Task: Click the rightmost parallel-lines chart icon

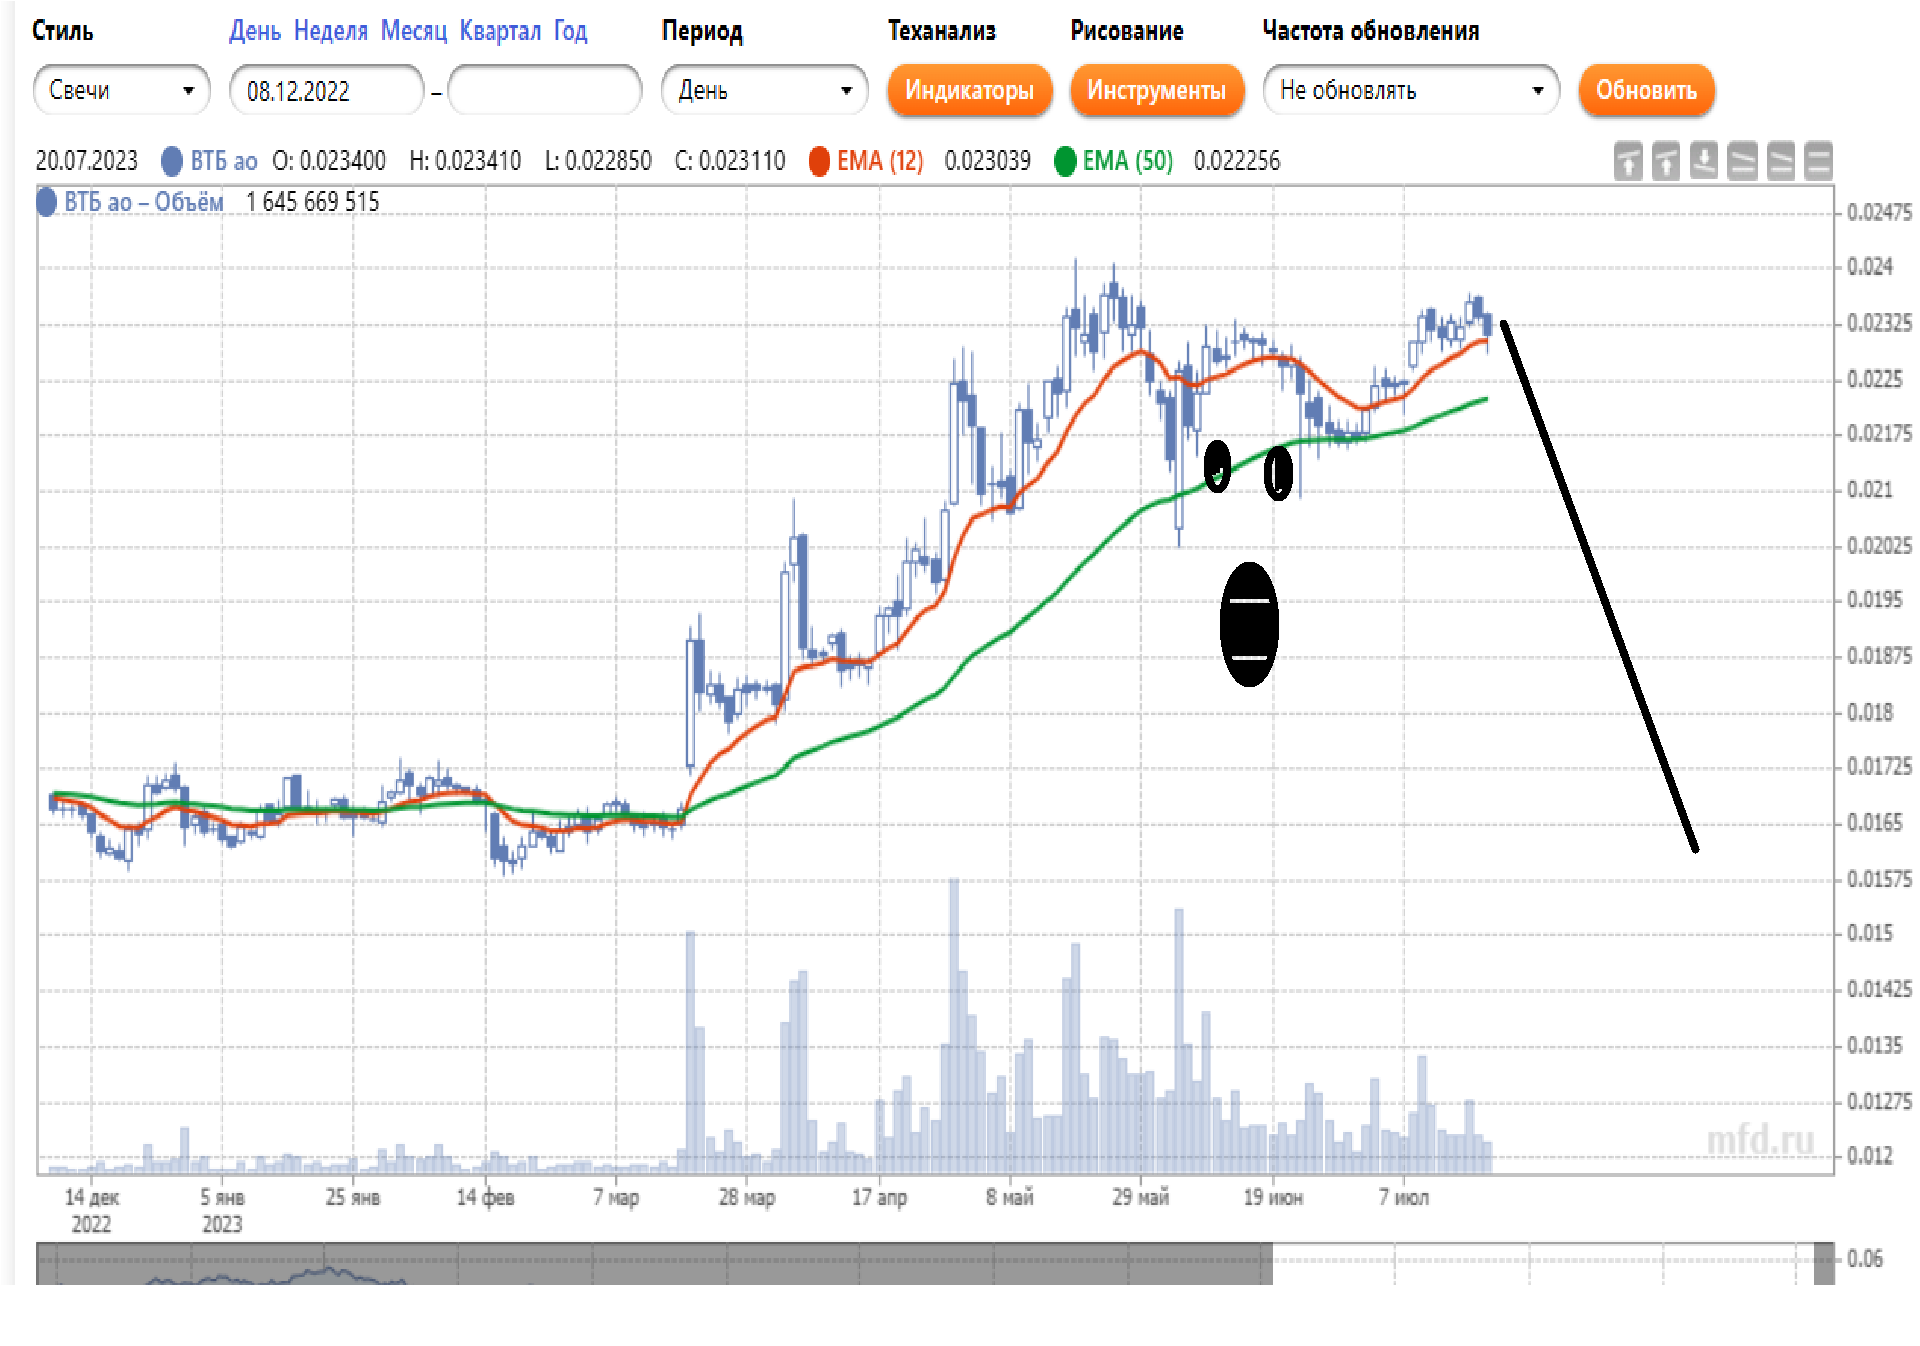Action: 1818,161
